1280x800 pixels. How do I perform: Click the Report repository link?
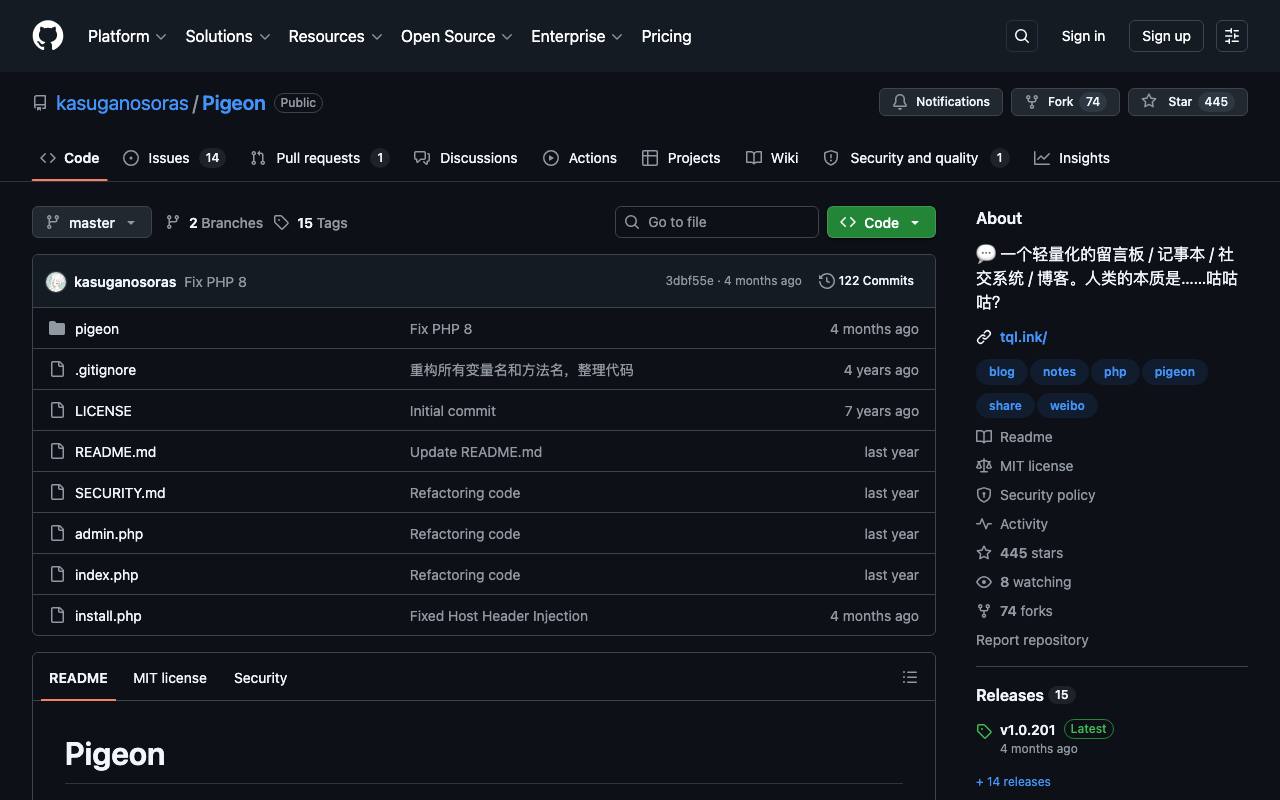1032,640
